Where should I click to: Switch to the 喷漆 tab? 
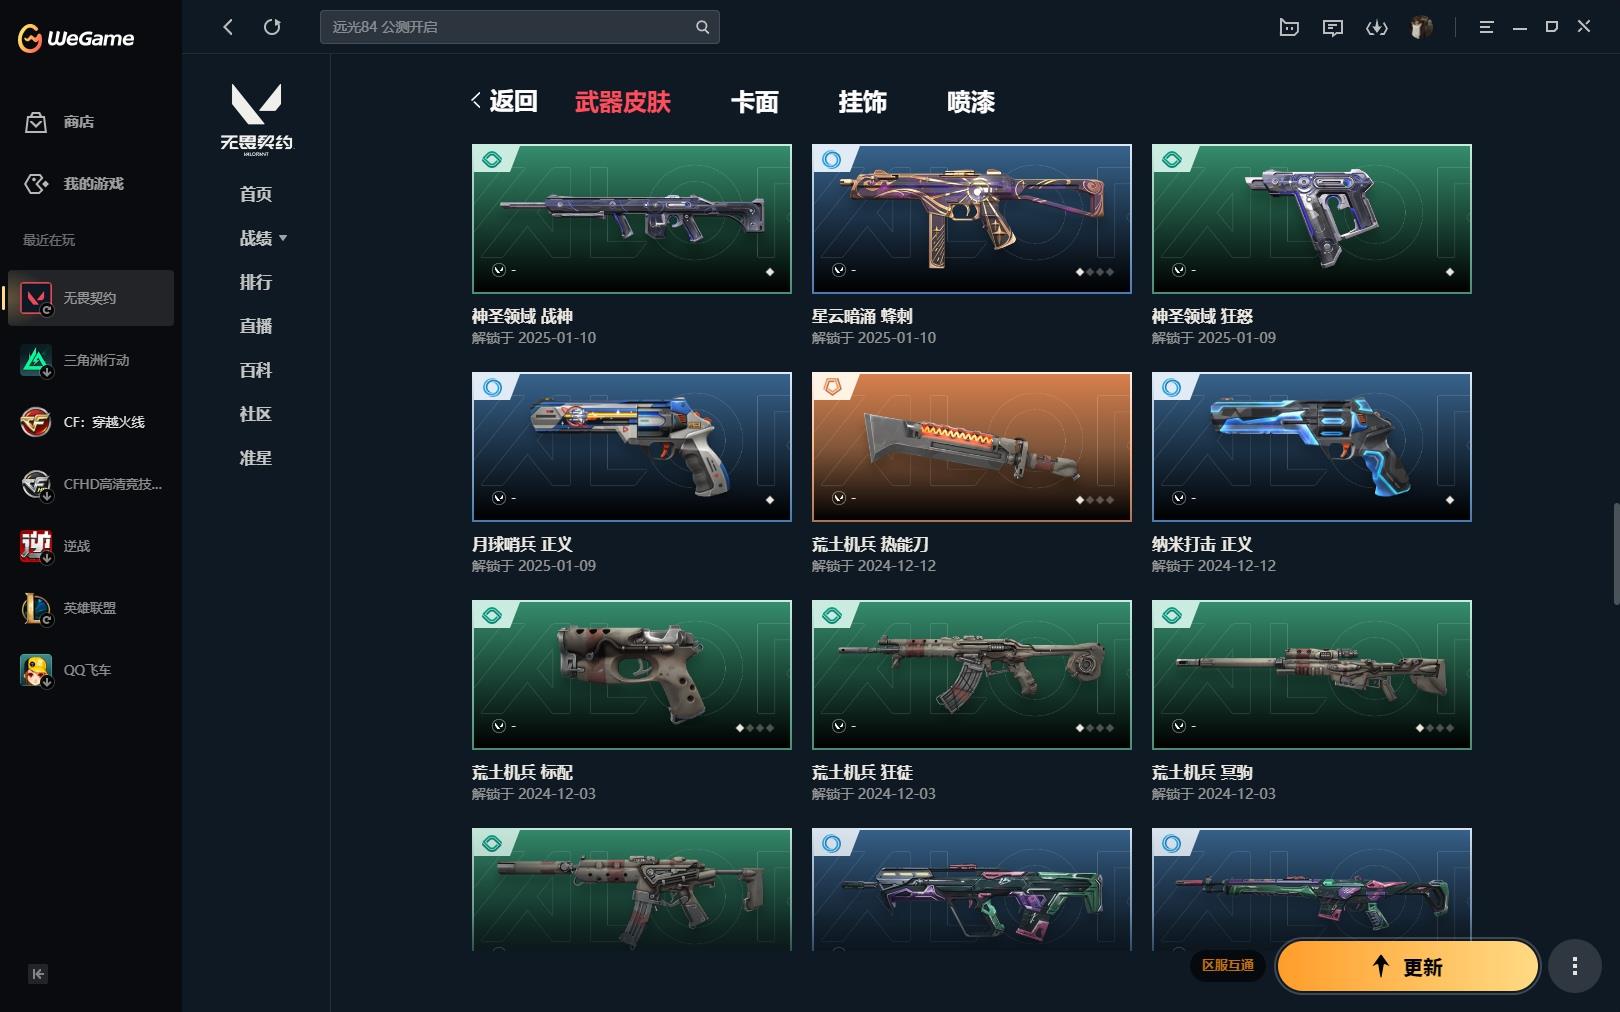[x=970, y=102]
